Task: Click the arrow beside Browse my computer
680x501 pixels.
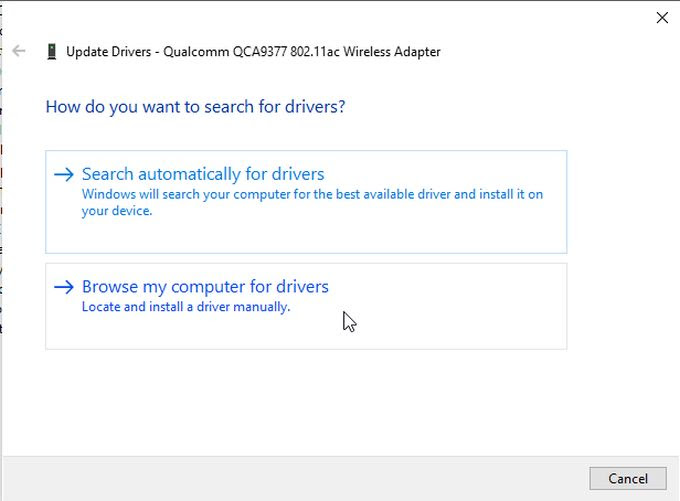Action: coord(64,287)
